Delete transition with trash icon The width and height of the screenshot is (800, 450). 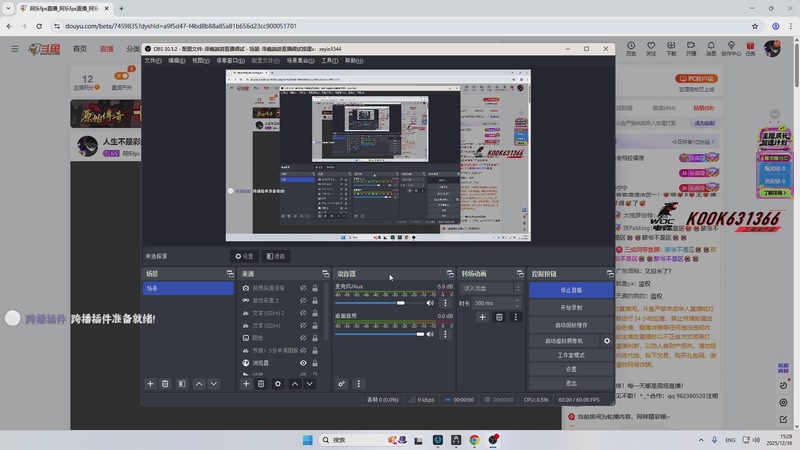pos(499,317)
